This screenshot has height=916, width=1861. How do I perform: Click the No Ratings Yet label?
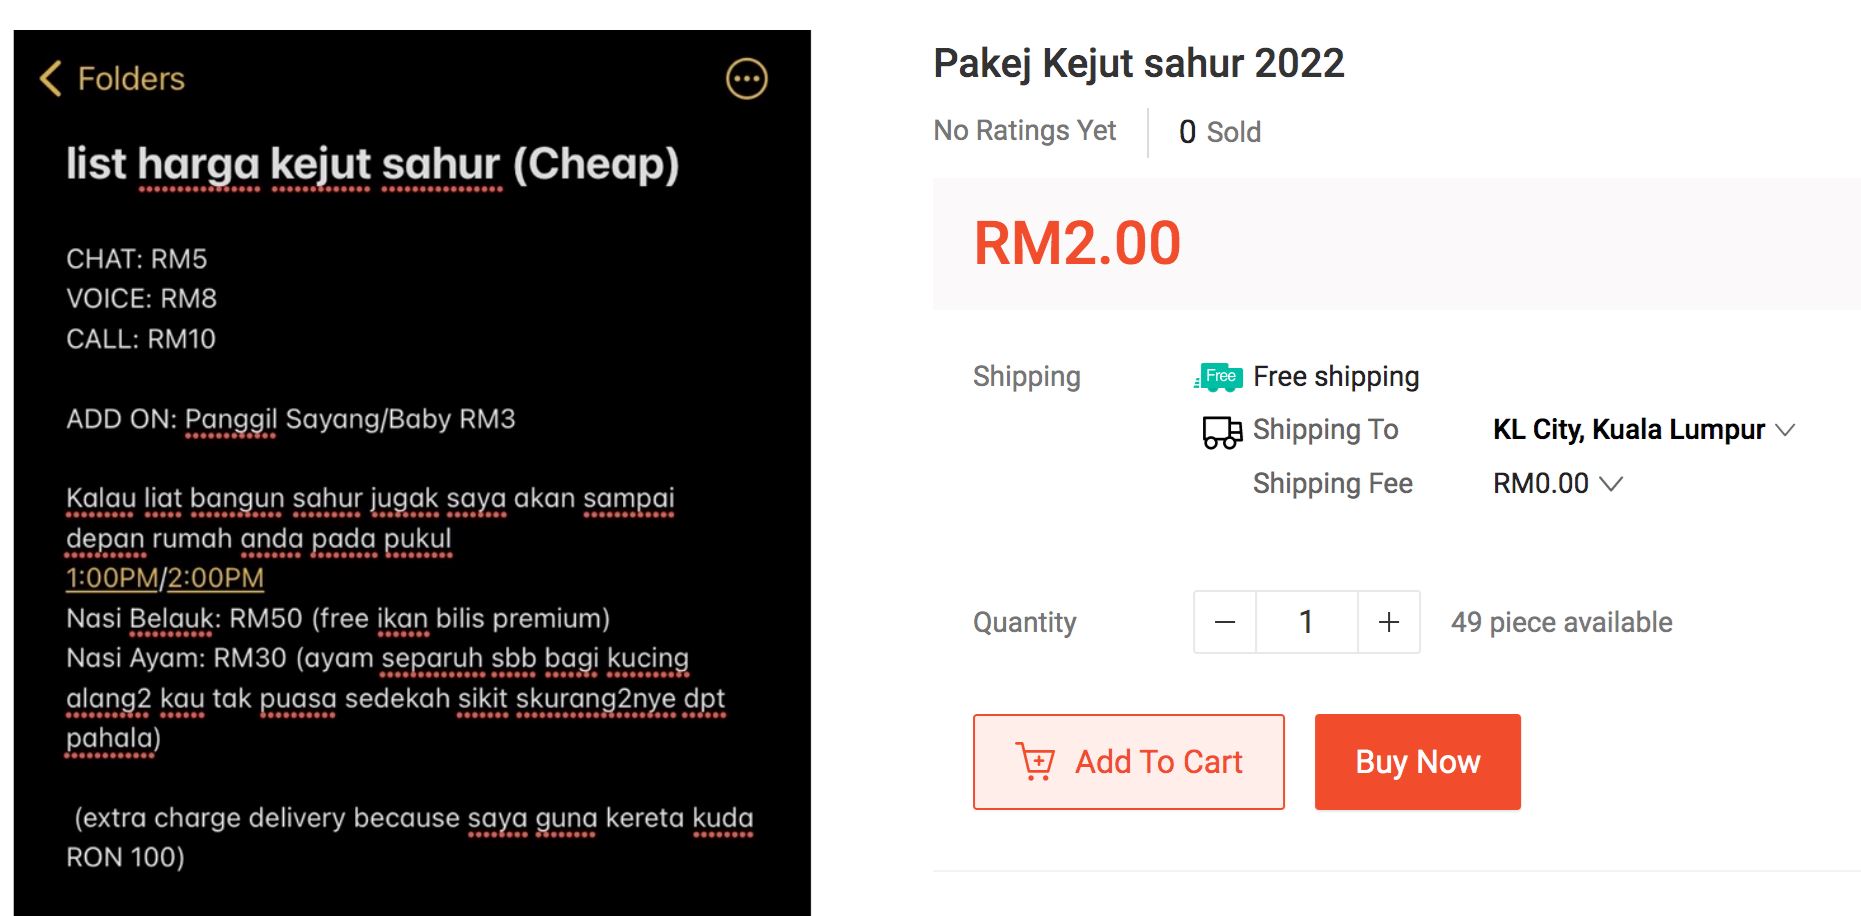[1023, 130]
